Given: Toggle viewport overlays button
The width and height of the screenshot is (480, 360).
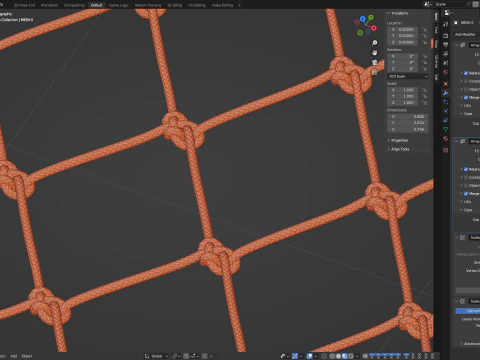Looking at the screenshot, I should coord(309,356).
